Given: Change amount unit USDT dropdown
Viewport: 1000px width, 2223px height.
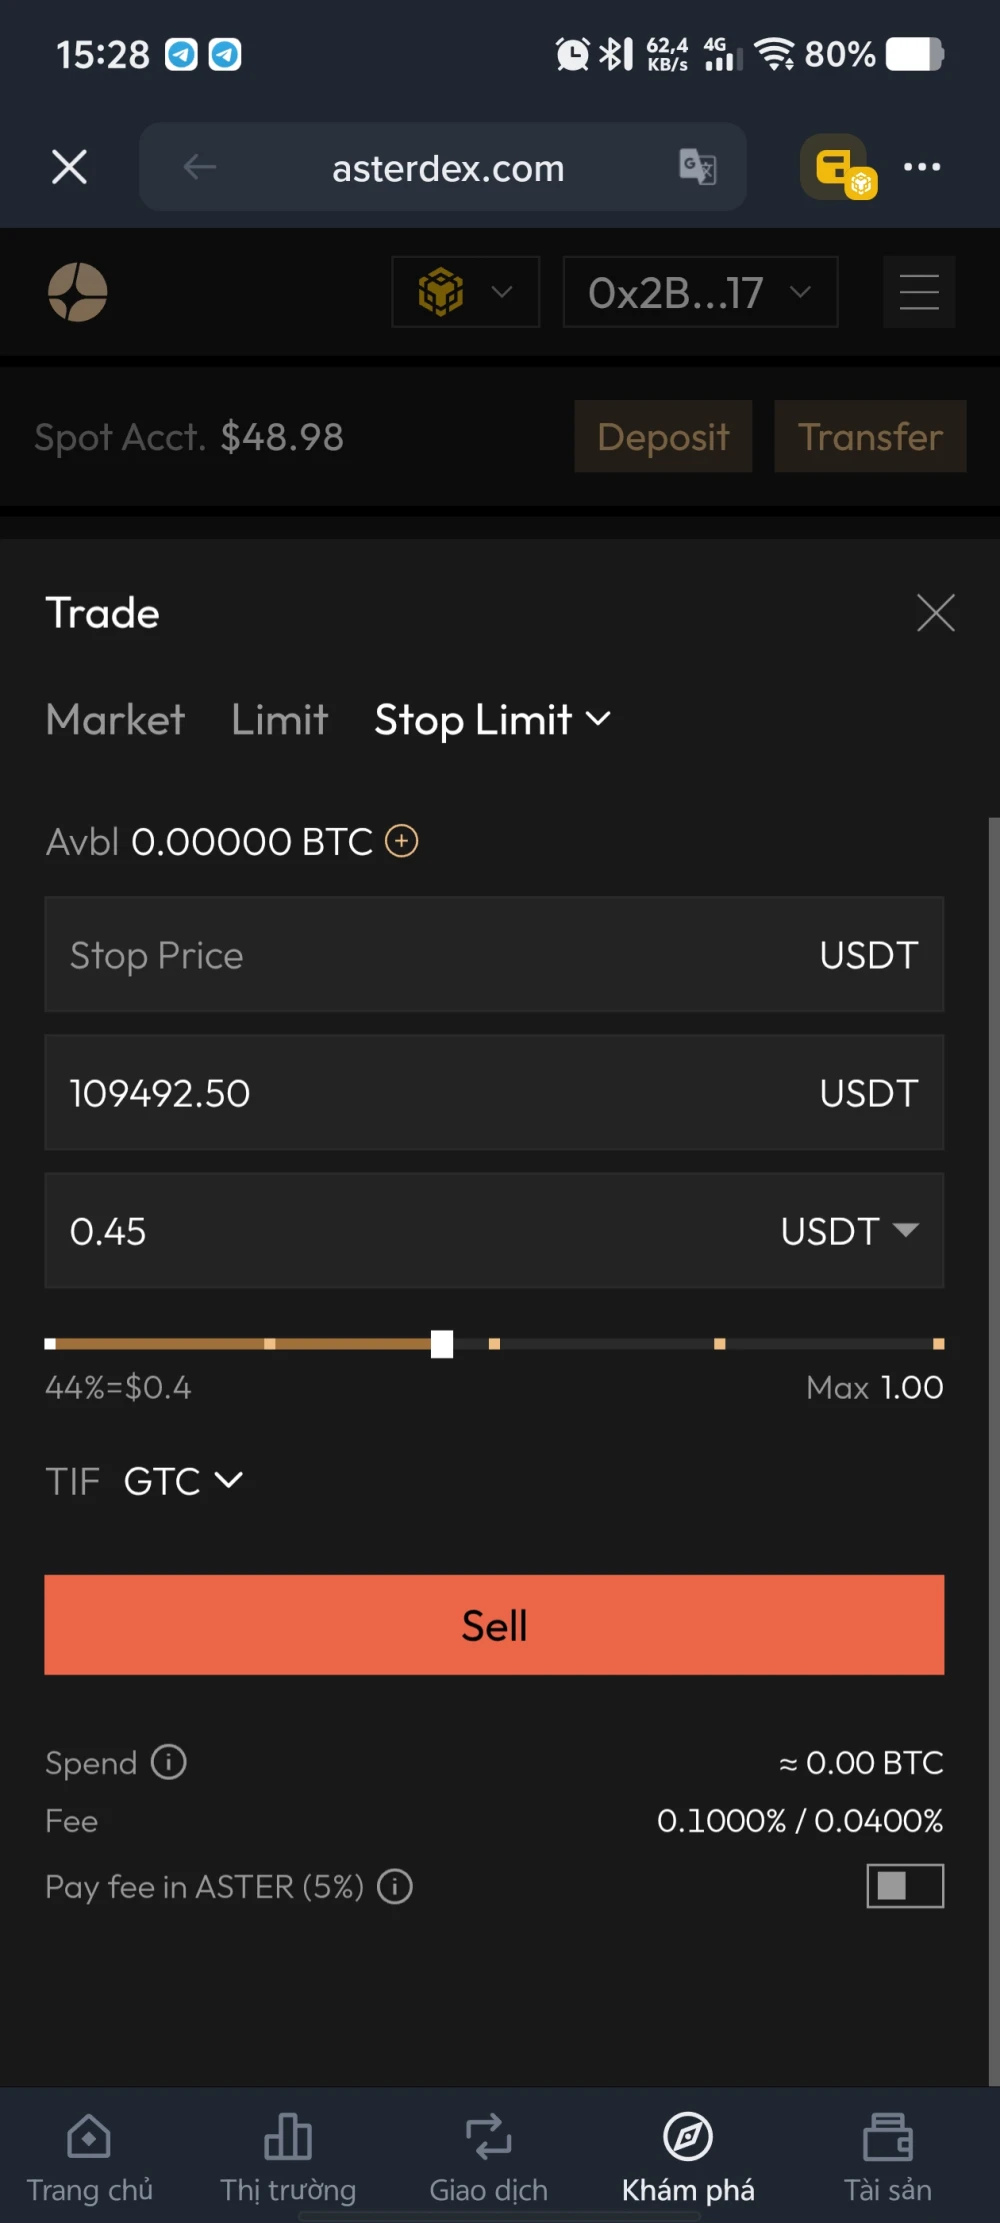Looking at the screenshot, I should 849,1231.
